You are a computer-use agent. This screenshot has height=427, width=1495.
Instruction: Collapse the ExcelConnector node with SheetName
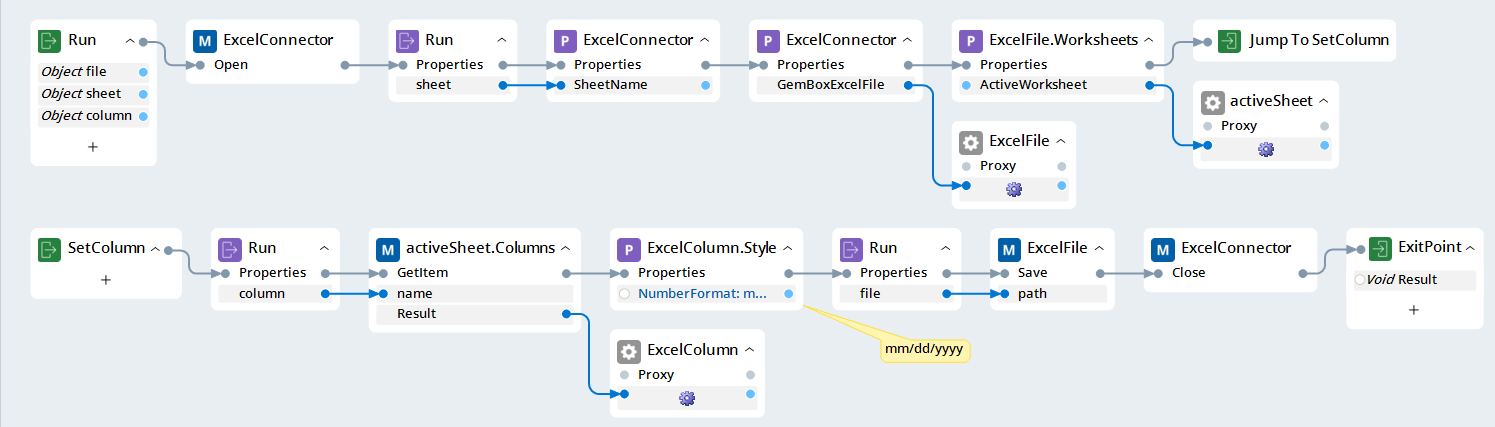click(705, 41)
